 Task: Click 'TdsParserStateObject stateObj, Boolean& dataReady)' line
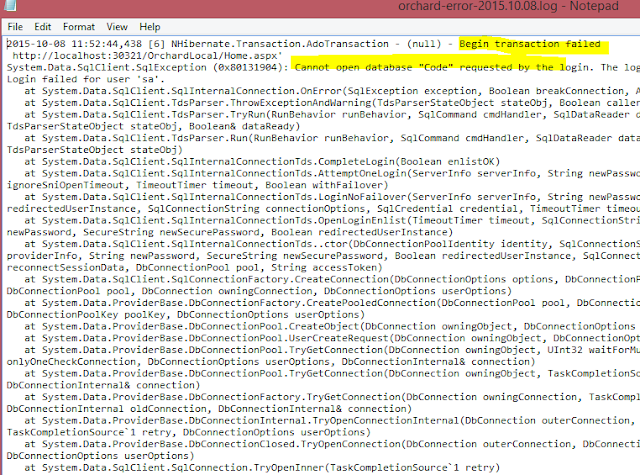pos(153,127)
